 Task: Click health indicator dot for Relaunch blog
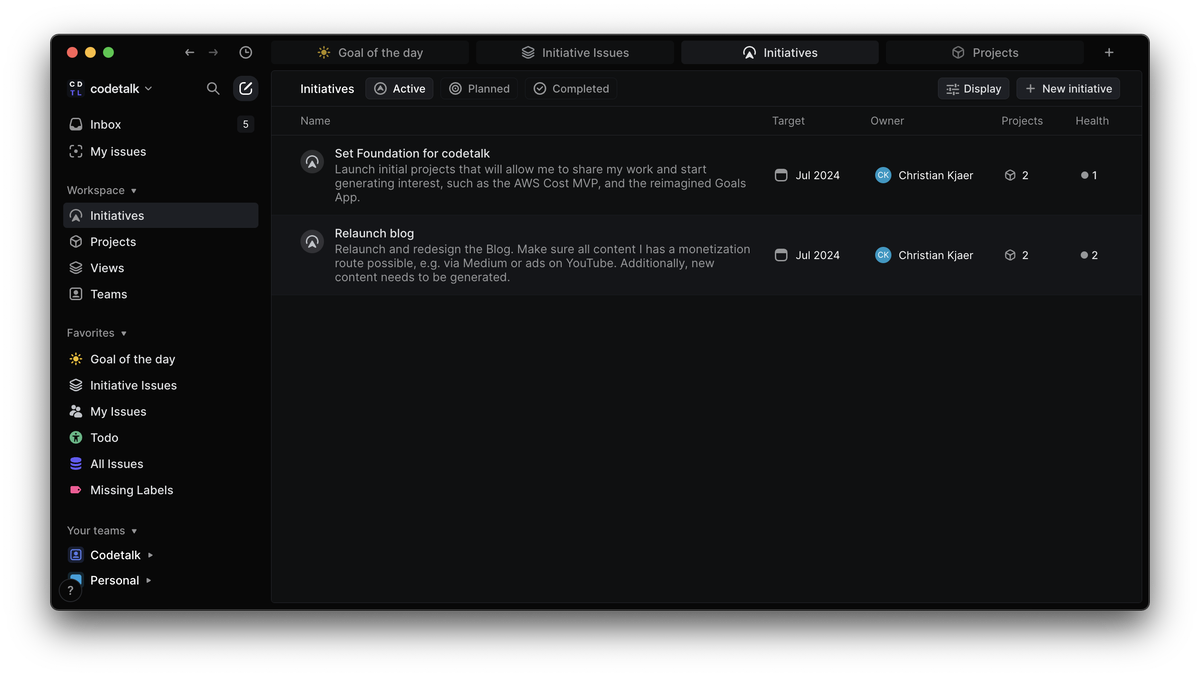[1084, 255]
